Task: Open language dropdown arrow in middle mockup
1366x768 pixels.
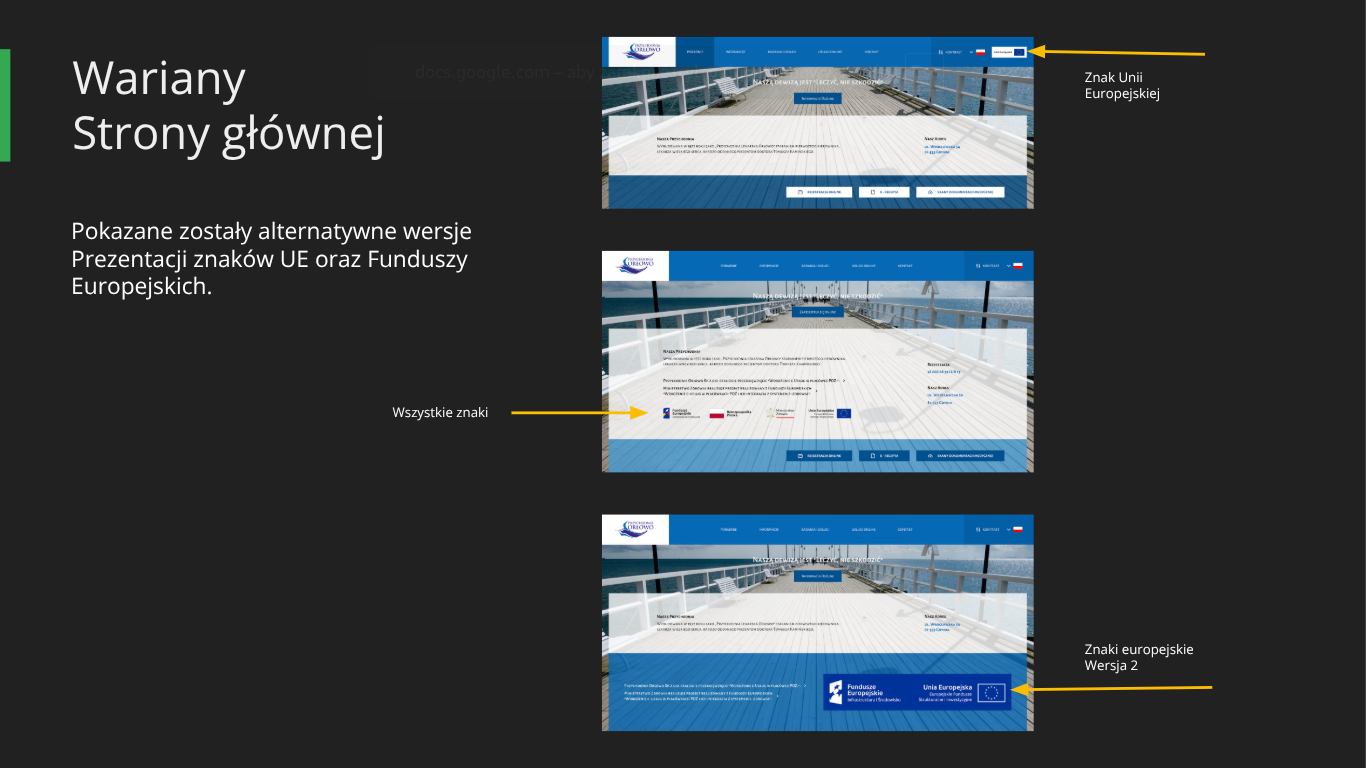Action: click(1008, 266)
